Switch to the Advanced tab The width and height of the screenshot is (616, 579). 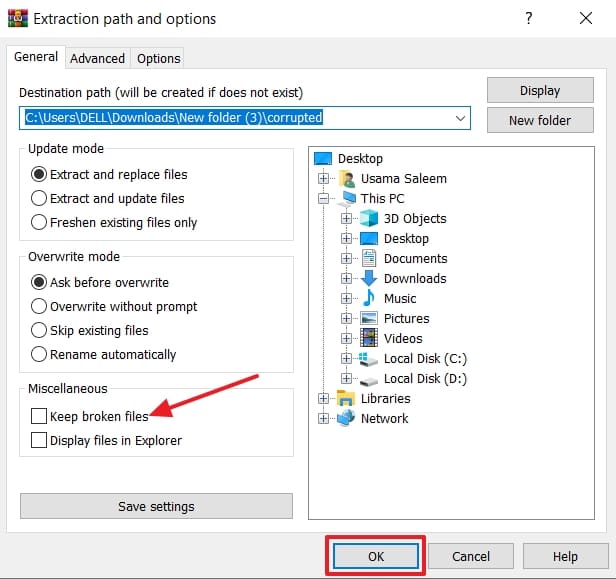click(97, 59)
